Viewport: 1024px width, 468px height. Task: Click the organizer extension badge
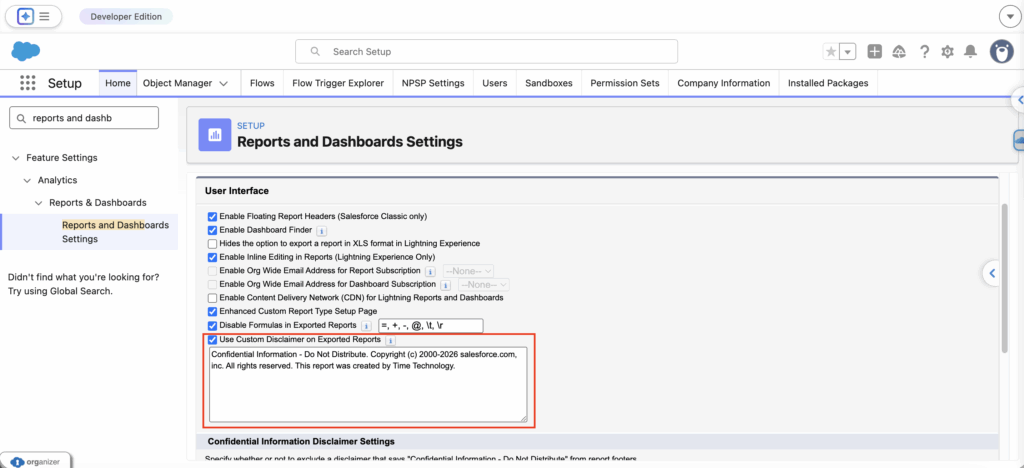[36, 461]
